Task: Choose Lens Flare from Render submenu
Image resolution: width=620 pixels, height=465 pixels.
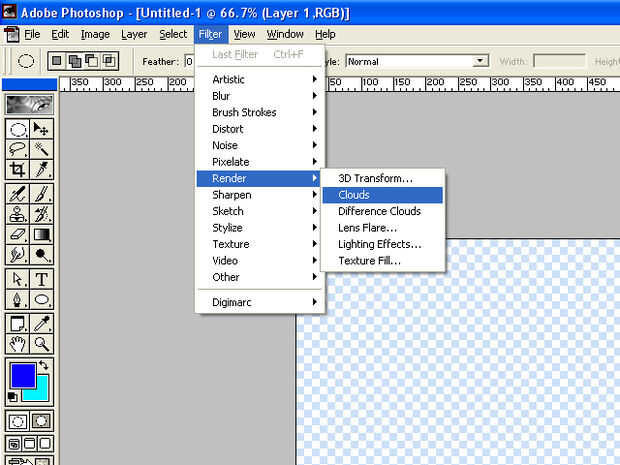Action: click(x=382, y=228)
